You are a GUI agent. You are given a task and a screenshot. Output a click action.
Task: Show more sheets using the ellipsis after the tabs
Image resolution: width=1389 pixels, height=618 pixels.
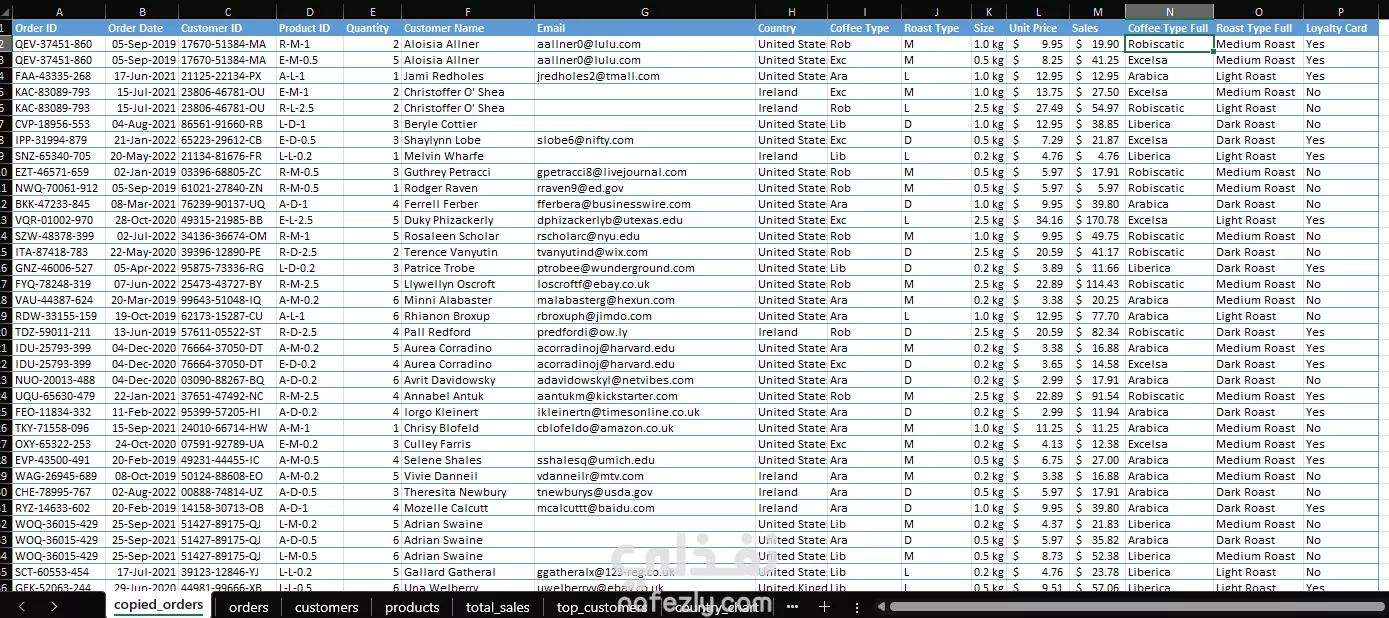[792, 606]
